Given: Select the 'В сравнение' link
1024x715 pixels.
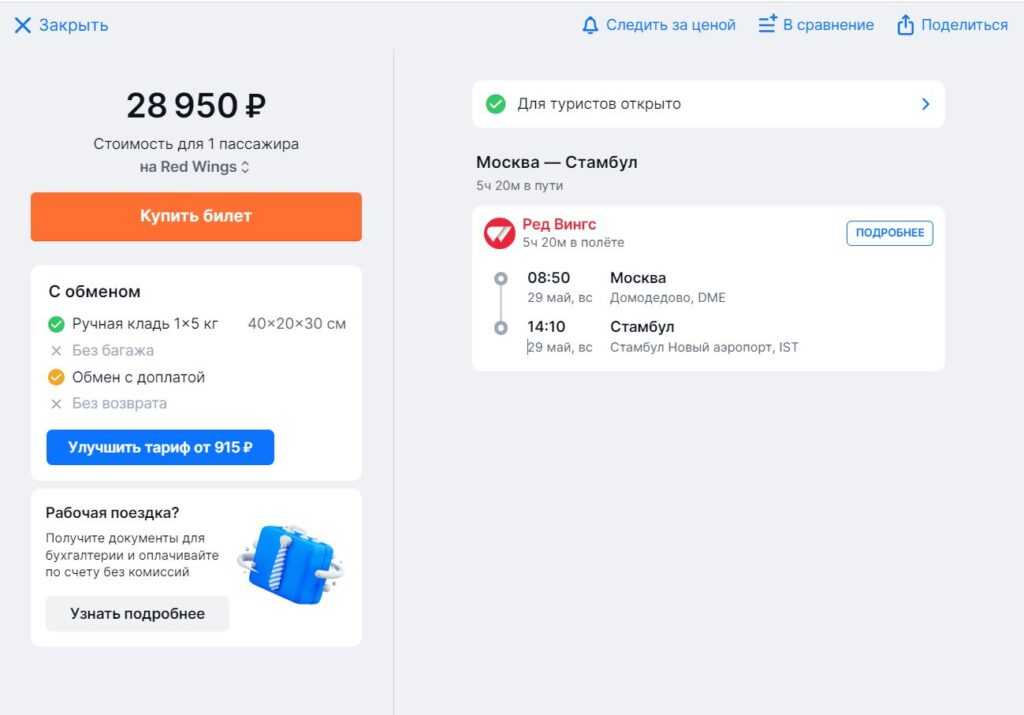Looking at the screenshot, I should (828, 25).
